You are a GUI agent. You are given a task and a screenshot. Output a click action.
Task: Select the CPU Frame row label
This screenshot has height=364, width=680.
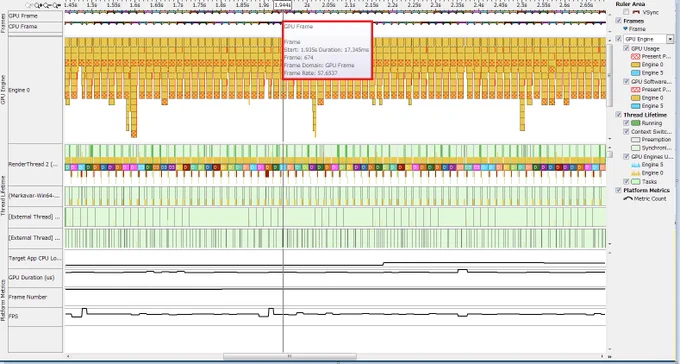(23, 26)
